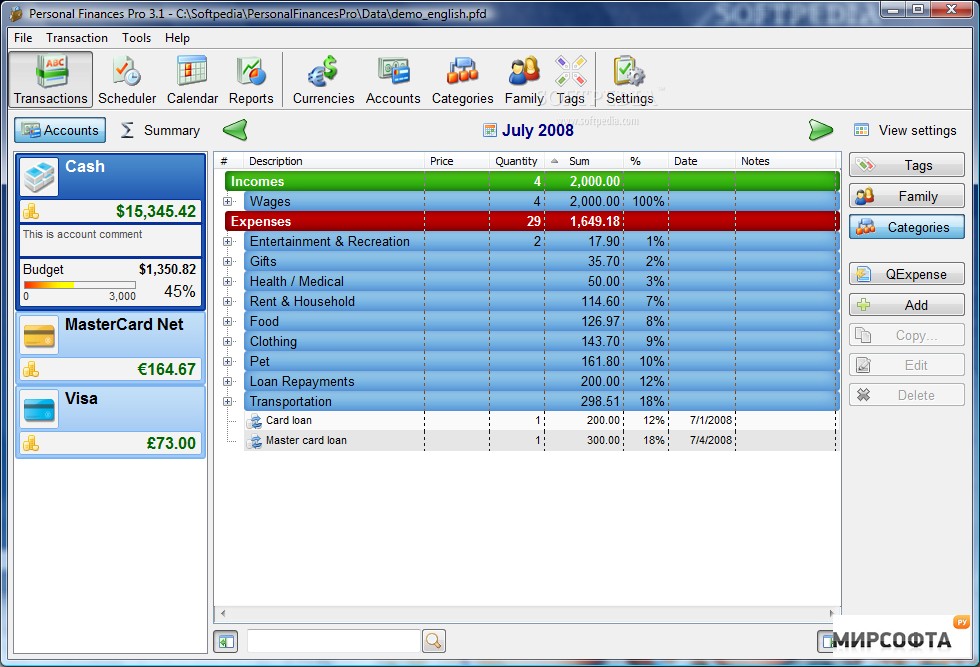This screenshot has width=980, height=667.
Task: Sort by the Sum column header
Action: 584,161
